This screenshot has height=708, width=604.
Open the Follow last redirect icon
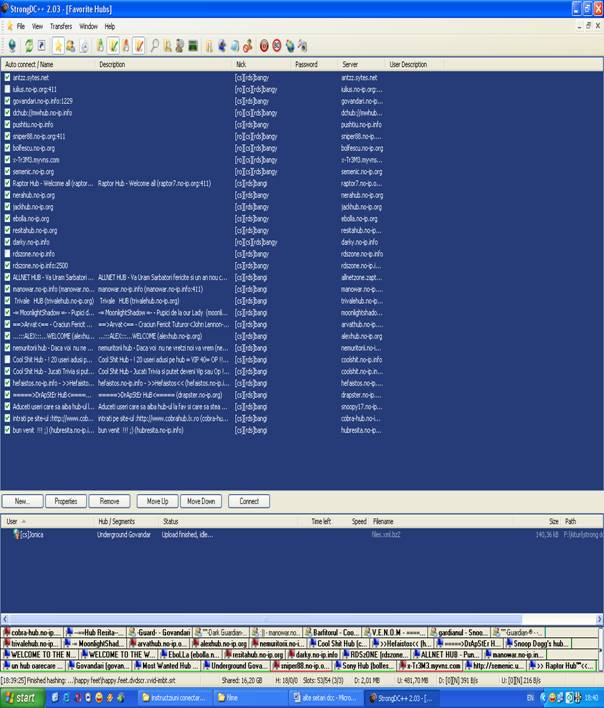click(x=42, y=45)
